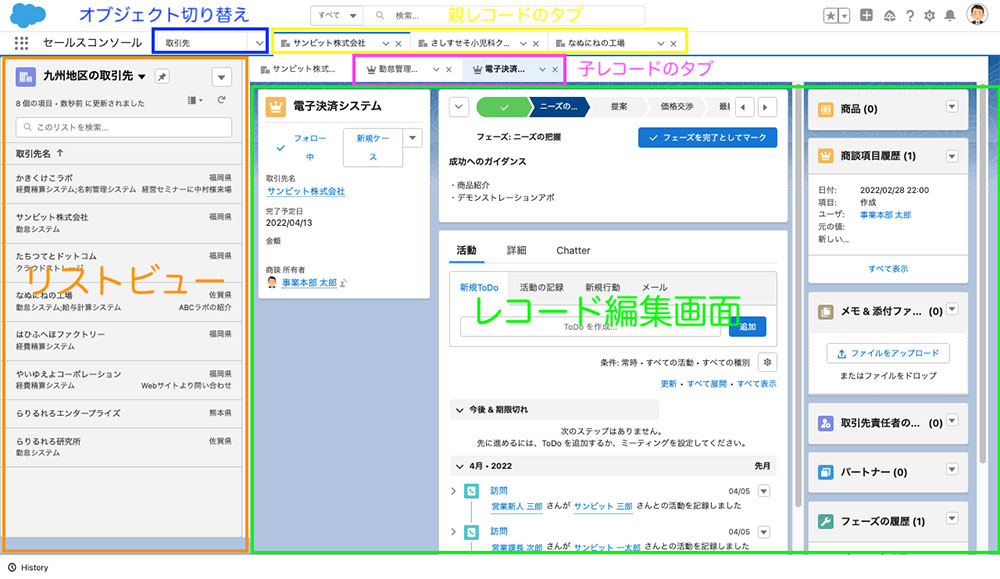Viewport: 1000px width, 579px height.
Task: Close the 勤怠管理 subtab
Action: (x=449, y=70)
